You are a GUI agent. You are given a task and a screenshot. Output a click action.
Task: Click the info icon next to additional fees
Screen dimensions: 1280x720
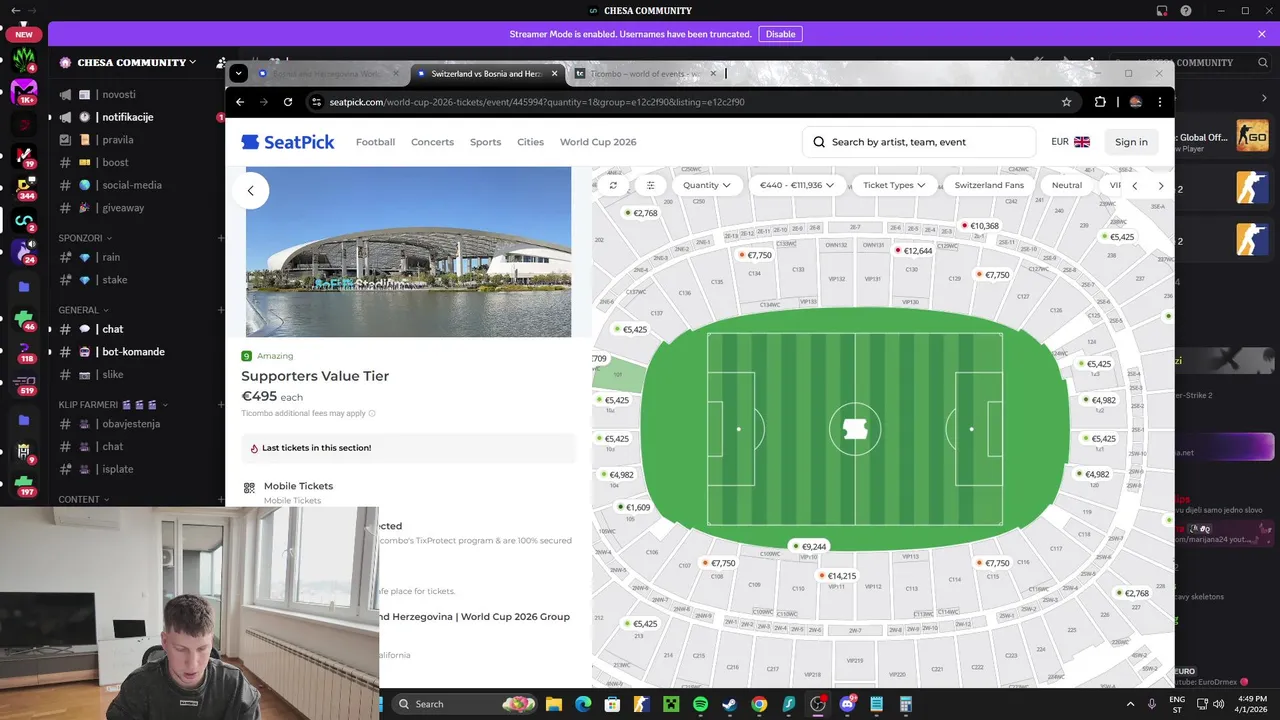point(372,413)
